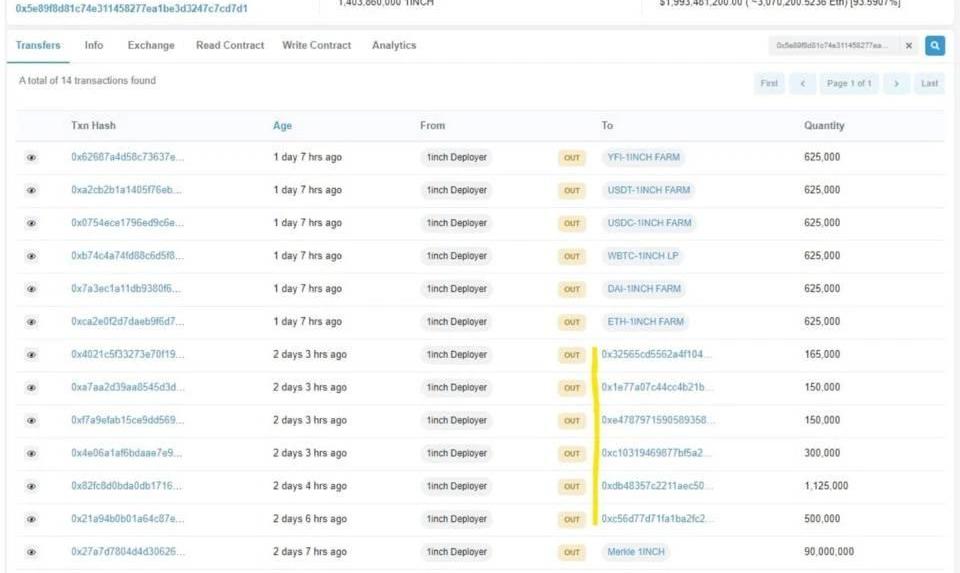This screenshot has height=573, width=960.
Task: Click '2 days 6 hrs ago' age cell
Action: 310,519
